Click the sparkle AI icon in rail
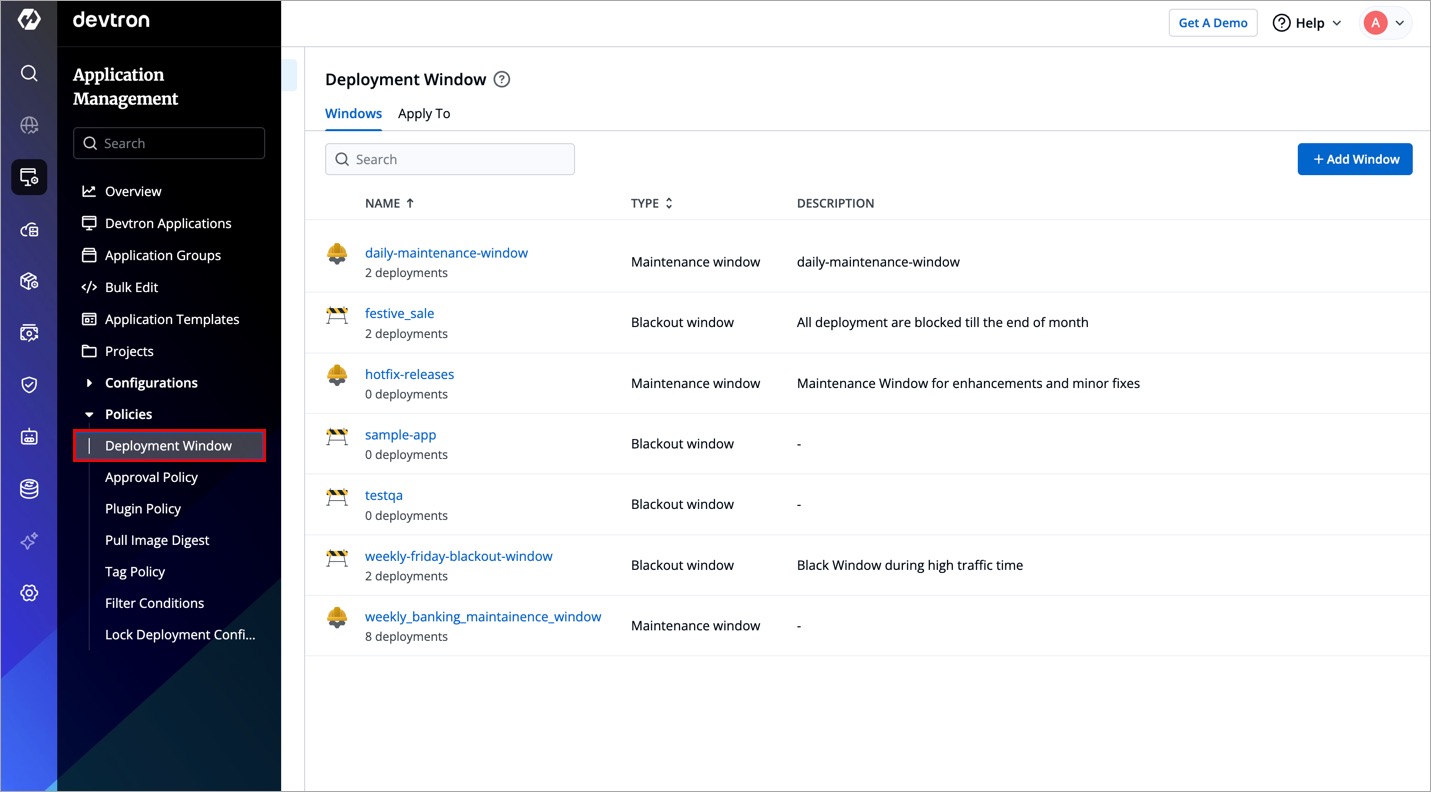The image size is (1431, 792). tap(29, 541)
